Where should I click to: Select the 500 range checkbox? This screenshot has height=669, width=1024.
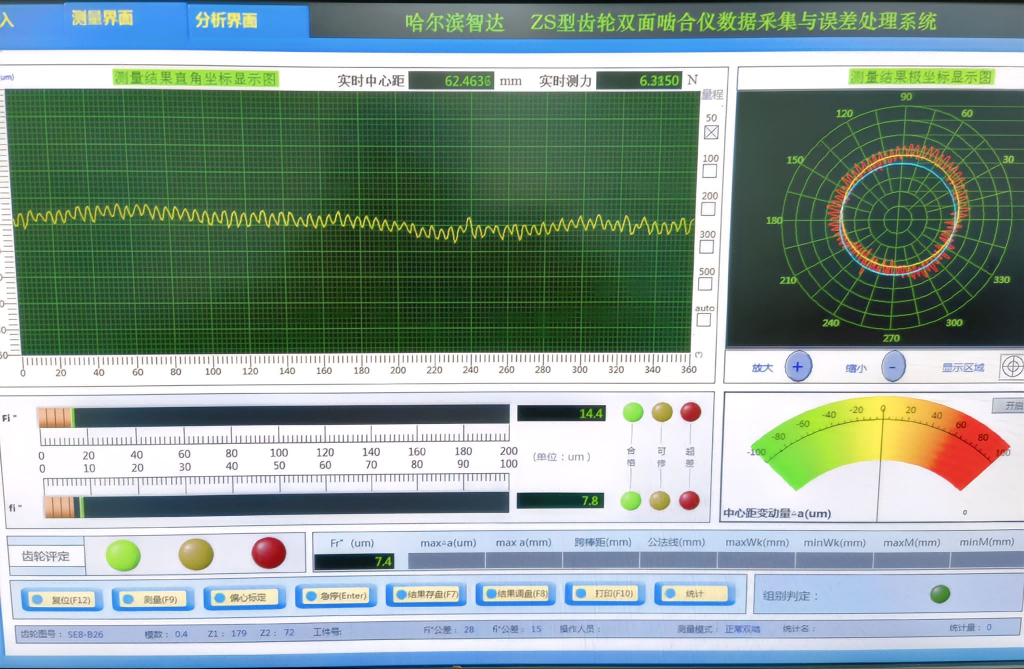pyautogui.click(x=707, y=284)
